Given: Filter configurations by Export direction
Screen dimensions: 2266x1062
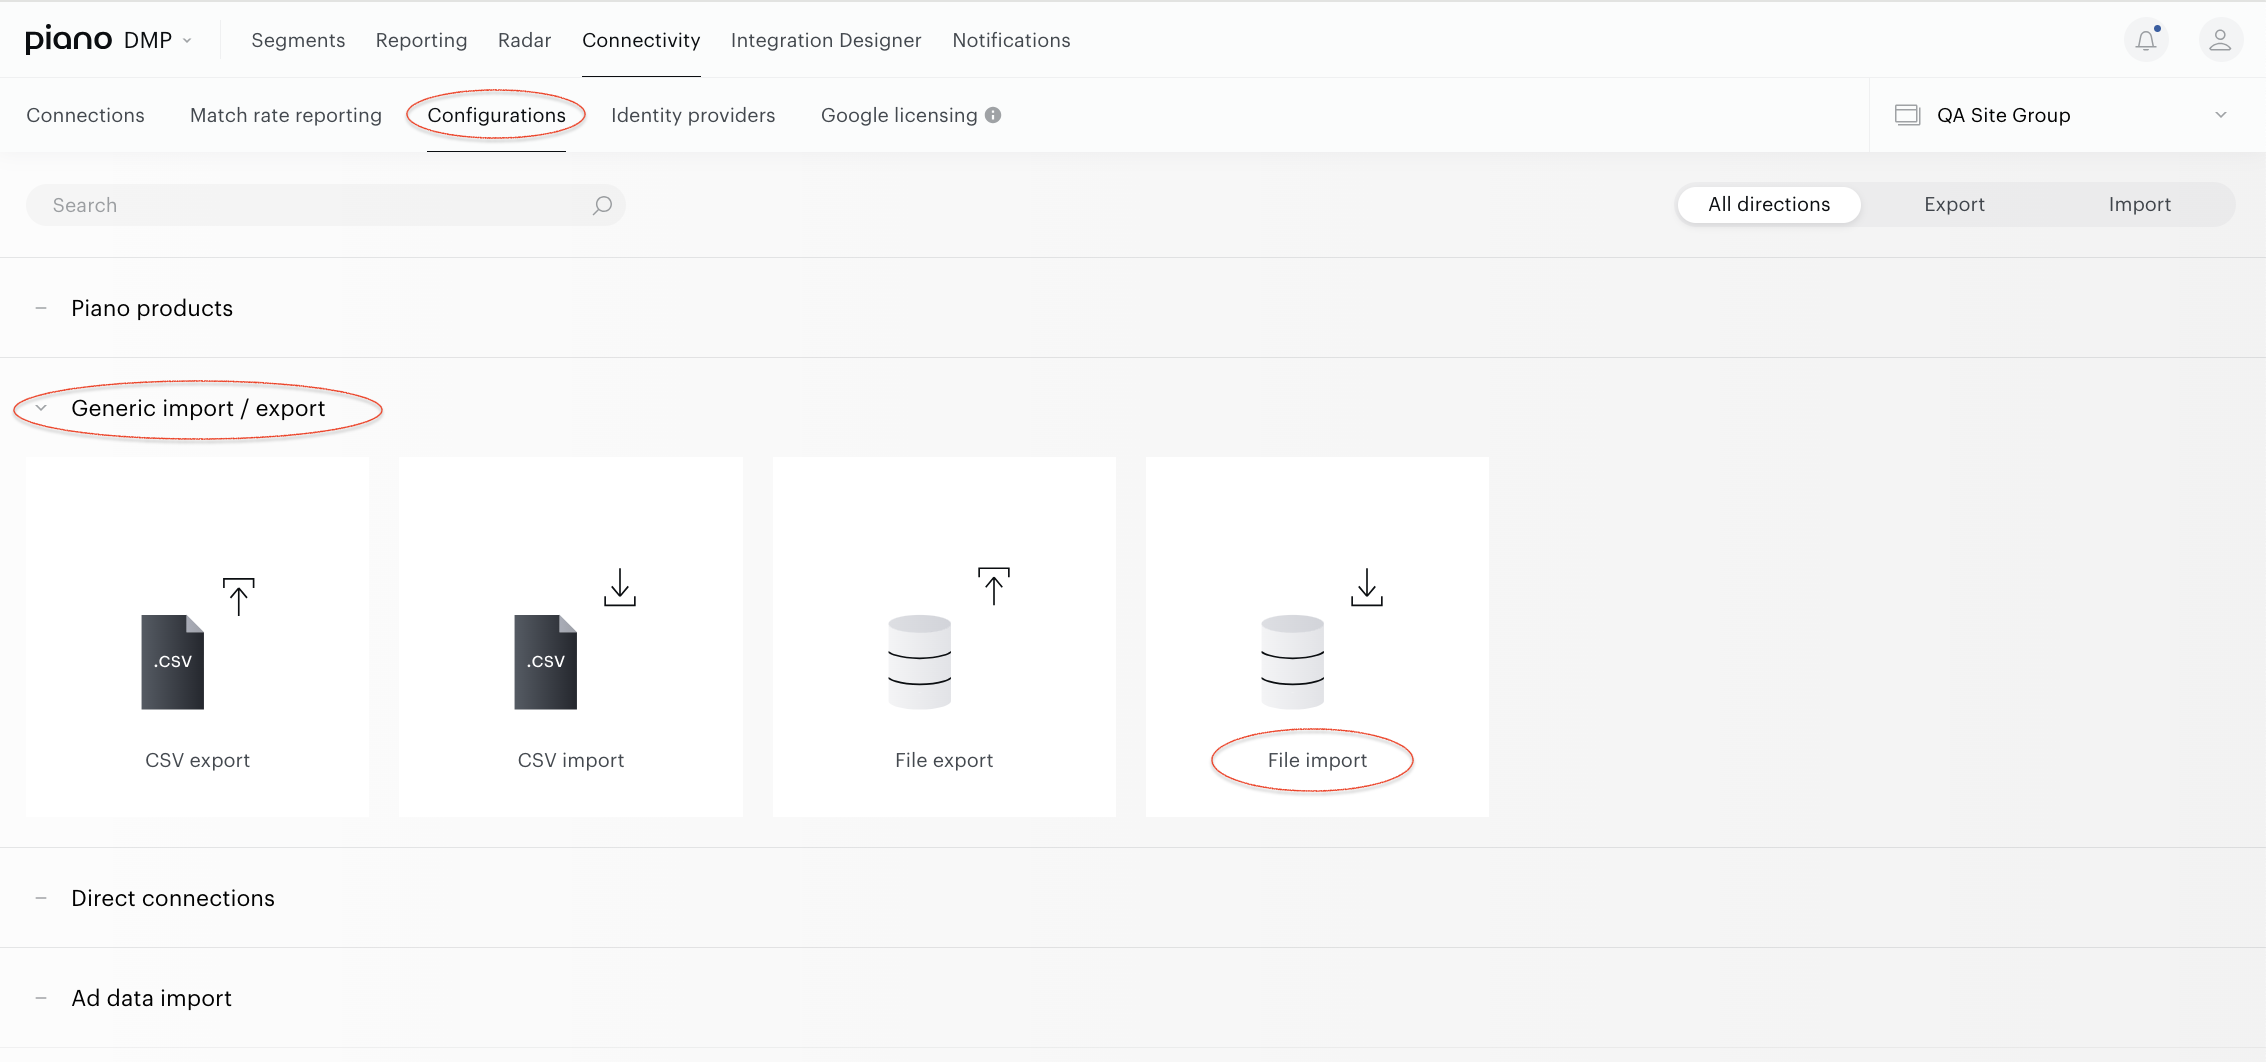Looking at the screenshot, I should [1954, 204].
